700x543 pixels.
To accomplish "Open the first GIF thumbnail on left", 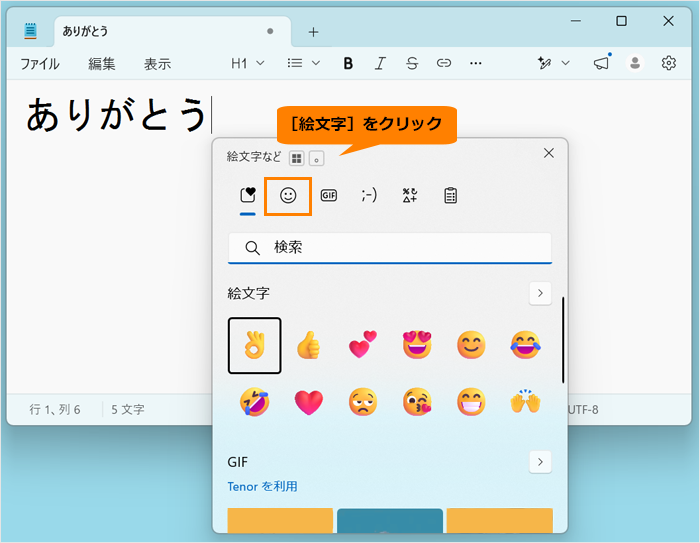I will point(280,521).
